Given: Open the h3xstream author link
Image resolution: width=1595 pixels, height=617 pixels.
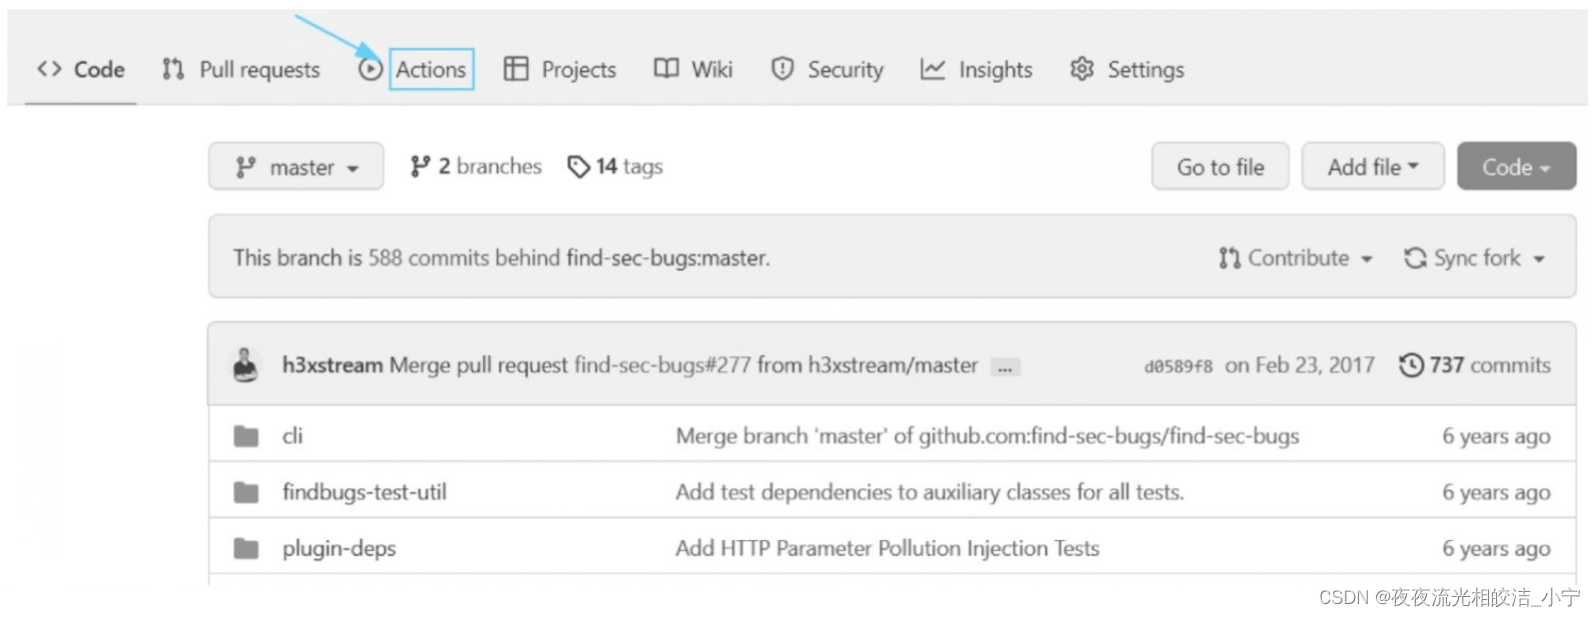Looking at the screenshot, I should [332, 365].
